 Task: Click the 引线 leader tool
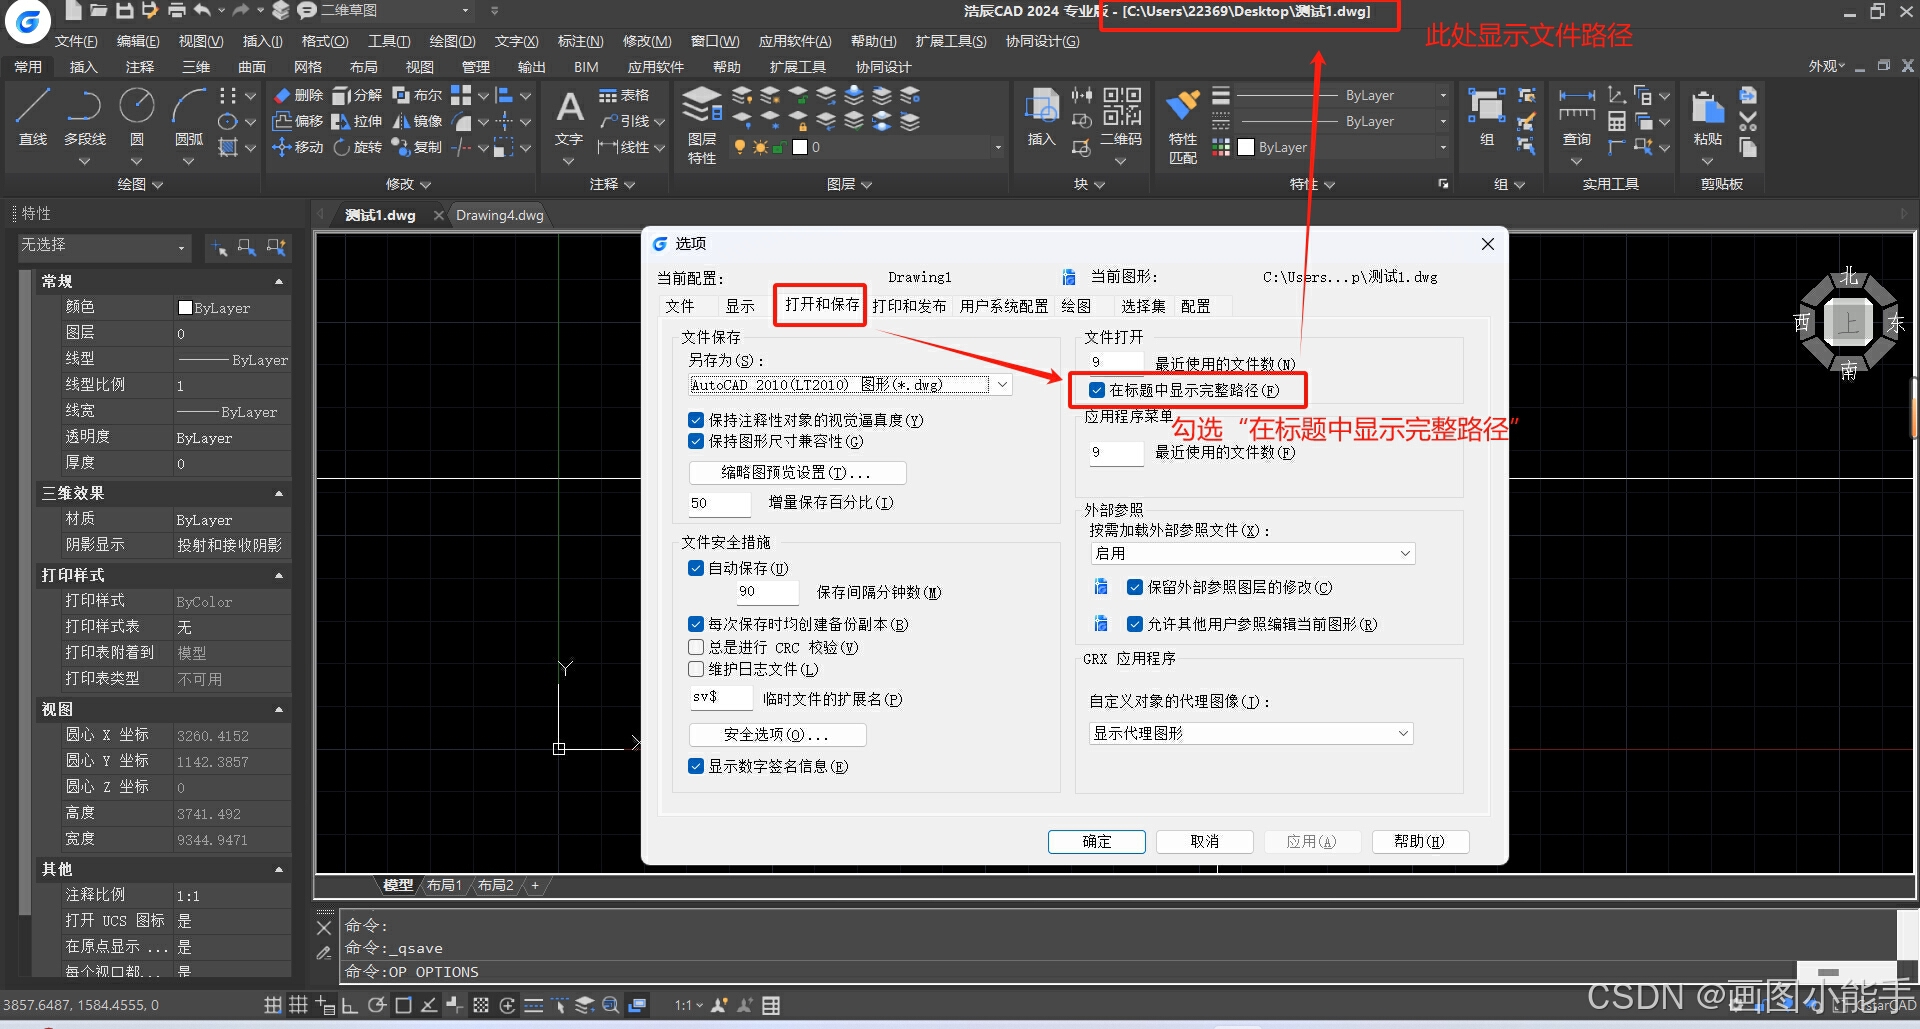point(624,121)
